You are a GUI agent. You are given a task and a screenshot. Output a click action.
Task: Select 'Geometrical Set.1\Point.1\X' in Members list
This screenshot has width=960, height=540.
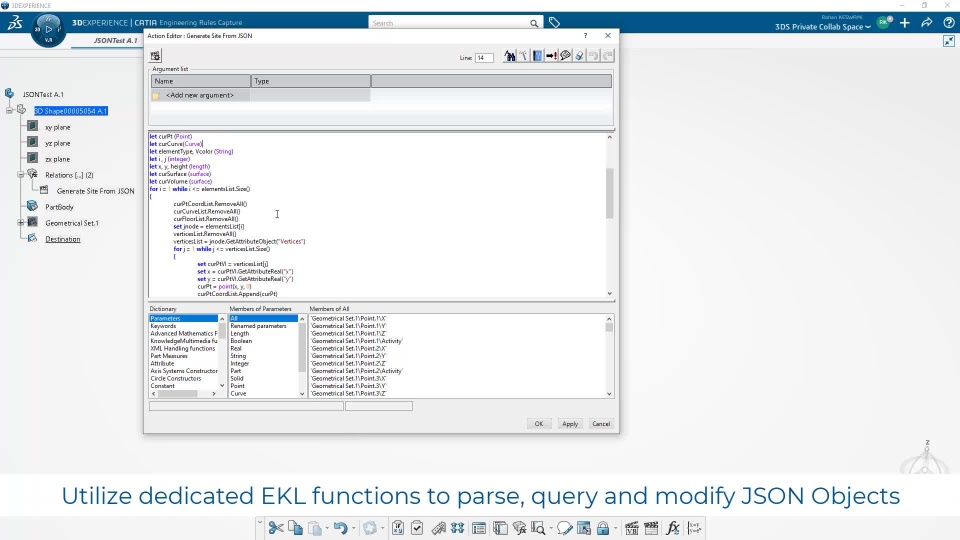click(x=348, y=318)
